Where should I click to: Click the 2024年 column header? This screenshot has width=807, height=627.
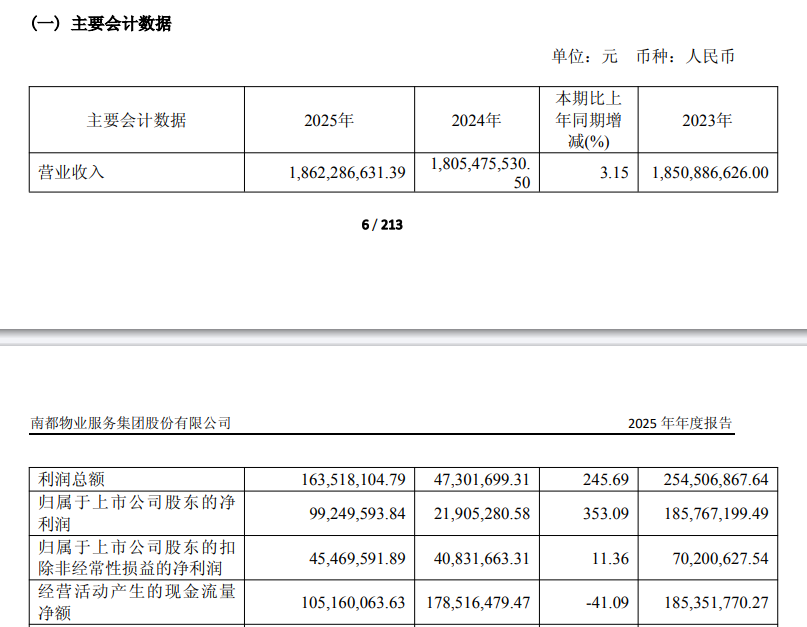point(476,121)
